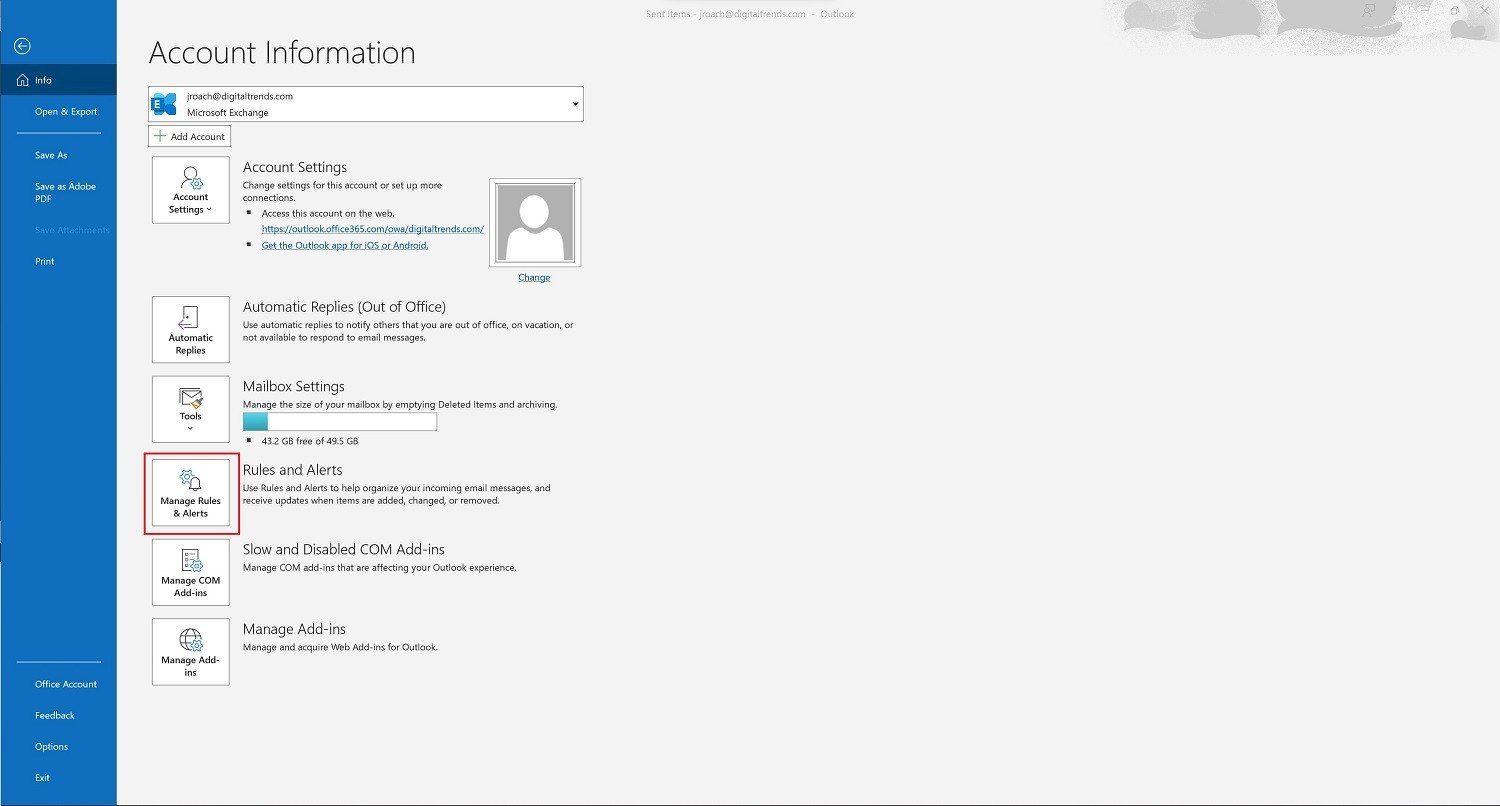Screen dimensions: 1500x806
Task: Open Office Account in the sidebar
Action: 66,684
